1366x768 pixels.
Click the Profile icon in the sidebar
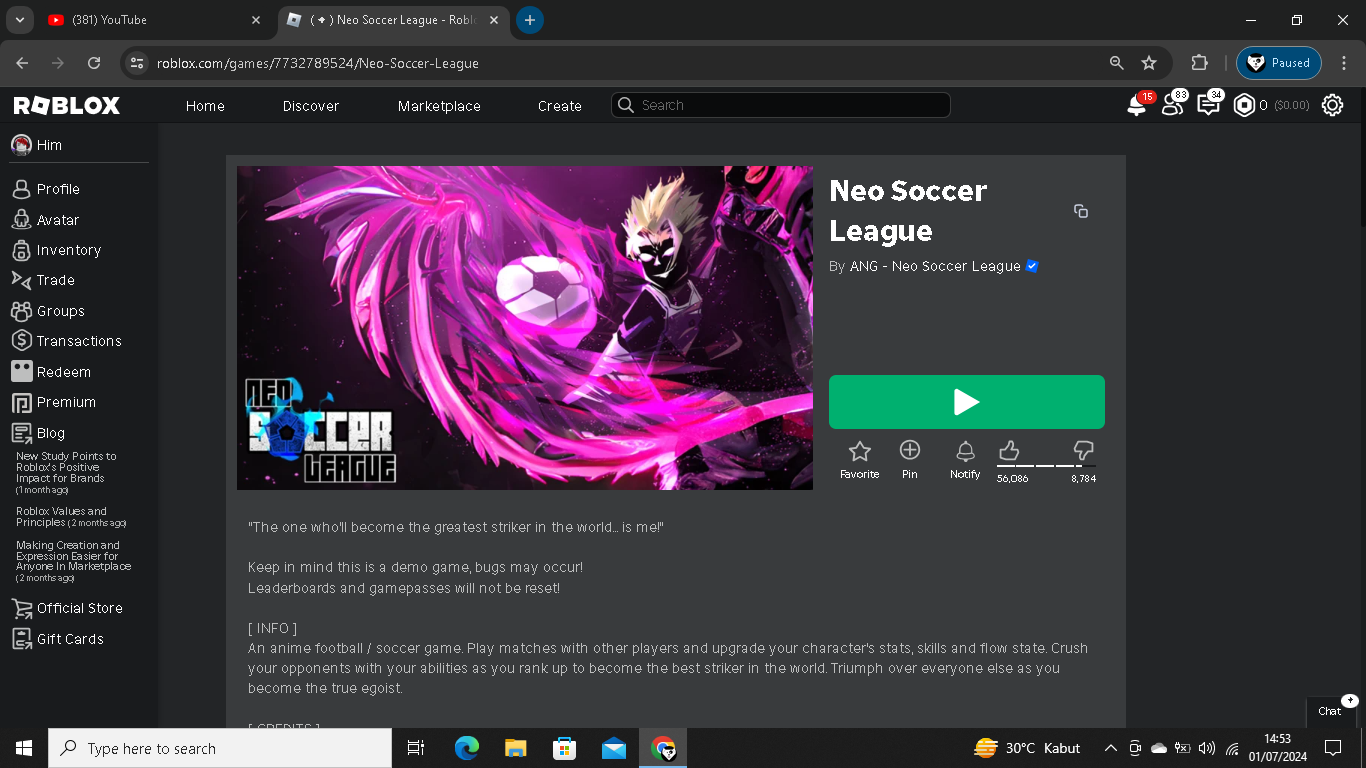[21, 189]
